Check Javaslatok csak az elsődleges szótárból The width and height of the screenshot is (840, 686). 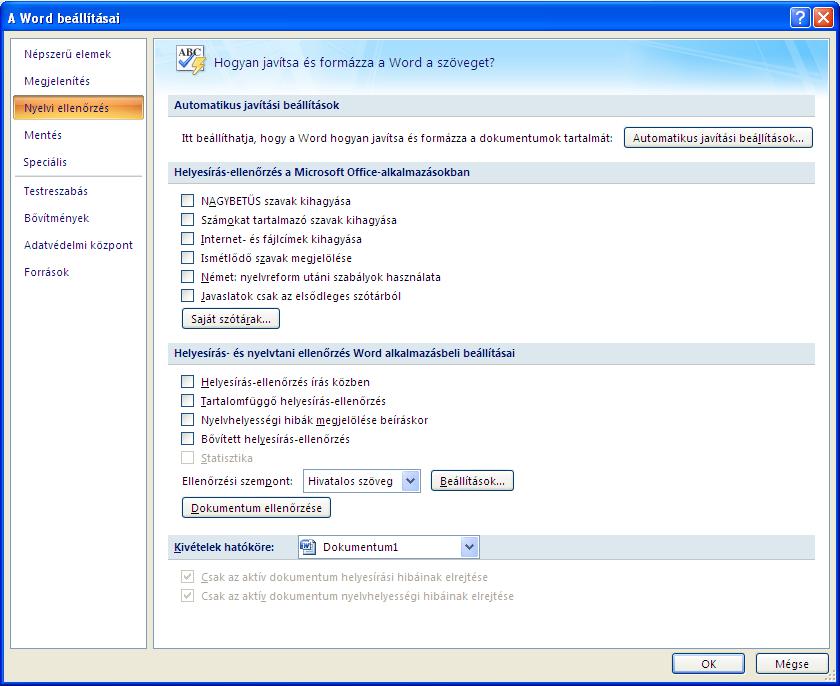coord(188,296)
